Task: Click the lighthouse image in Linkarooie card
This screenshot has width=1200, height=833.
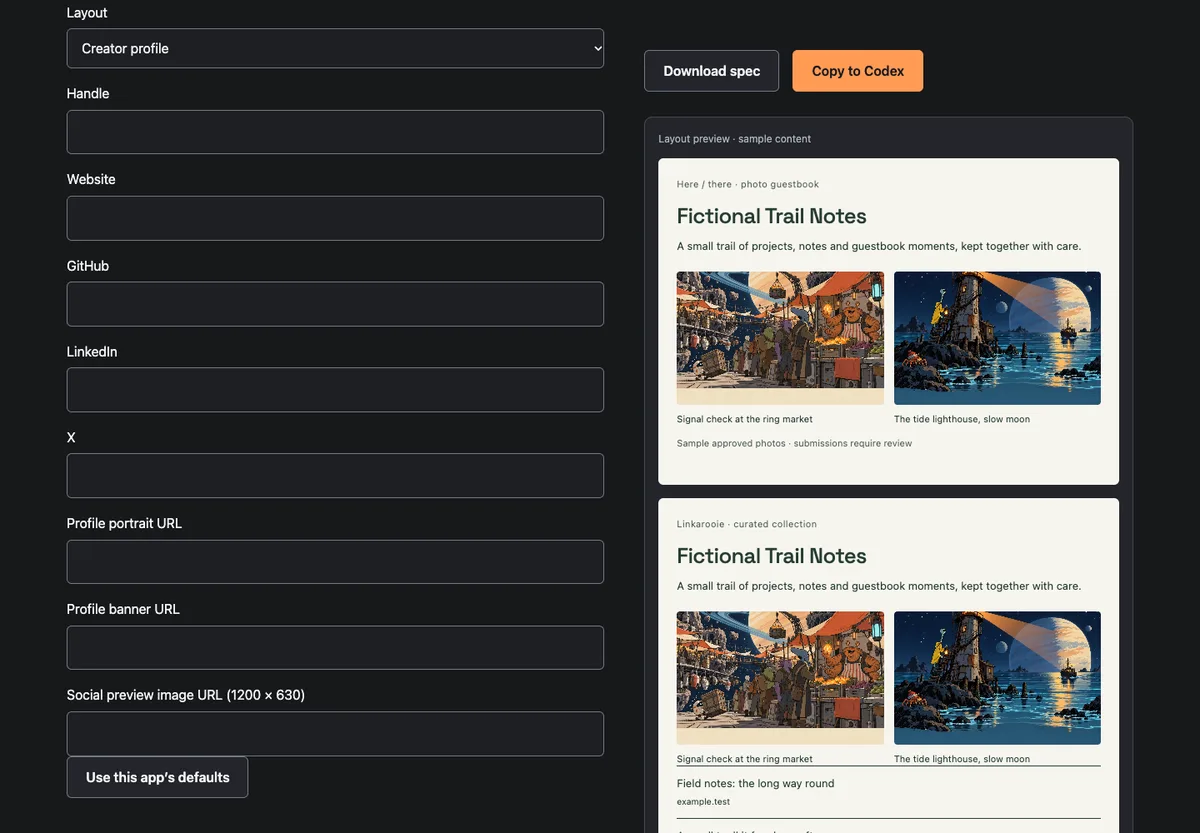Action: coord(997,678)
